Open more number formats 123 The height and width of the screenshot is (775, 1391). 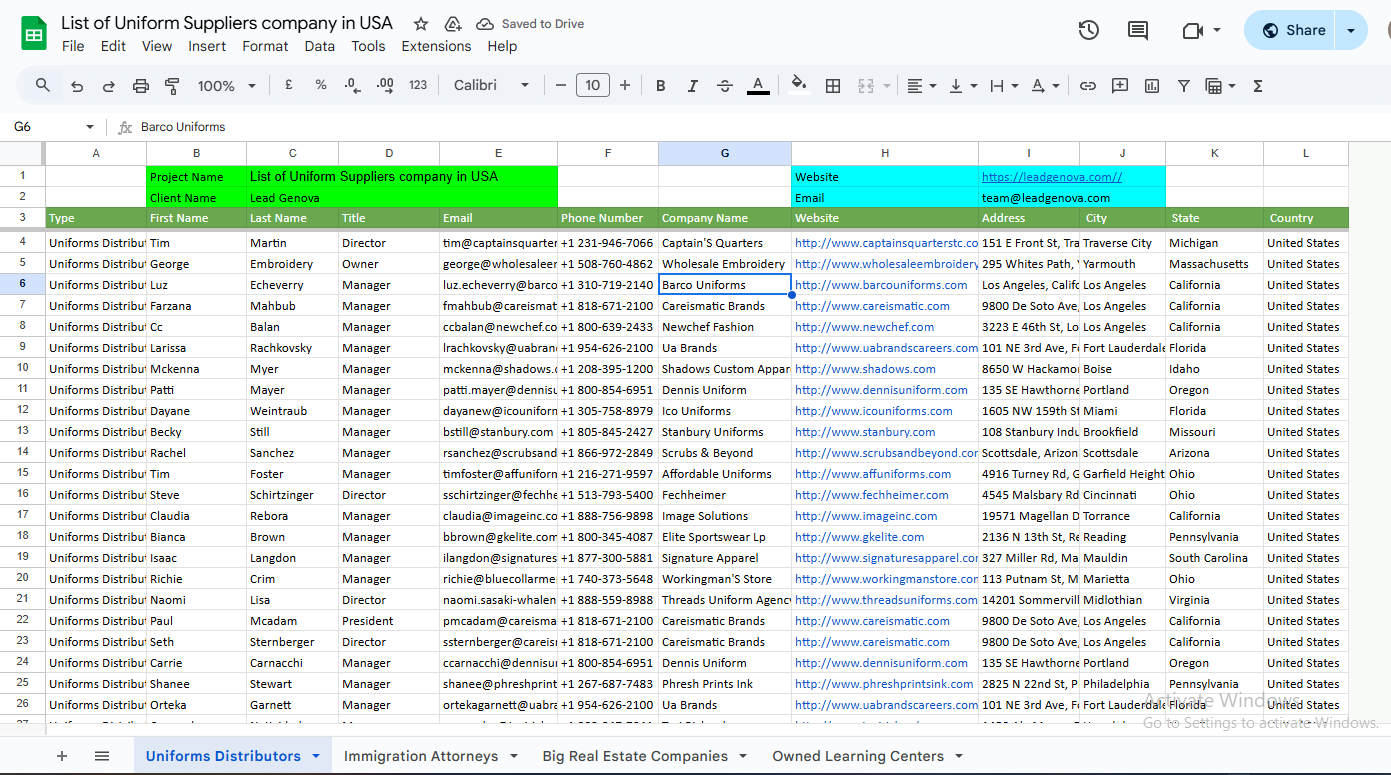(418, 86)
